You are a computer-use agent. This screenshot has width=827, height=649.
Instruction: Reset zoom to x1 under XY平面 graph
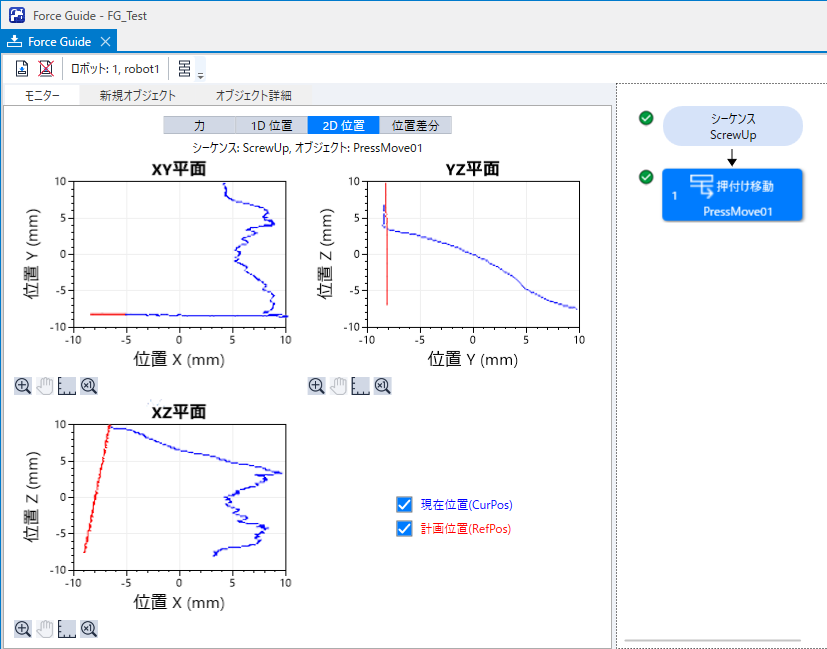tap(89, 385)
